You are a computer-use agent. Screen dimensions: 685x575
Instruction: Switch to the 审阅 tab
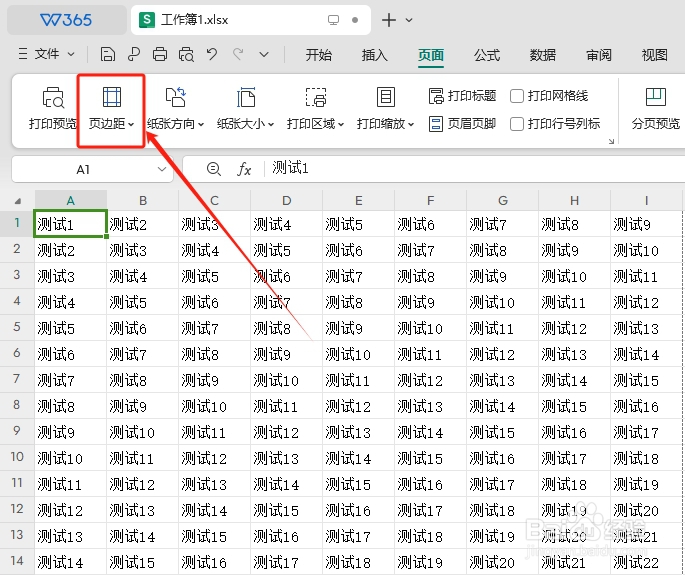[599, 55]
